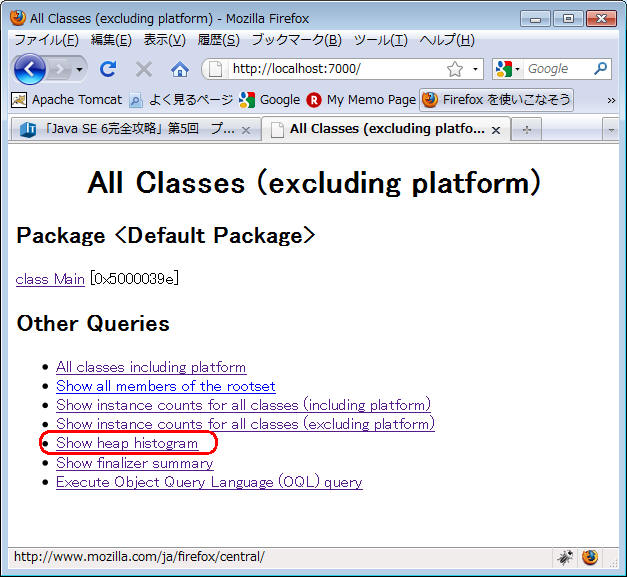Bookmark this page with the star icon
Viewport: 627px width, 577px height.
pyautogui.click(x=455, y=69)
